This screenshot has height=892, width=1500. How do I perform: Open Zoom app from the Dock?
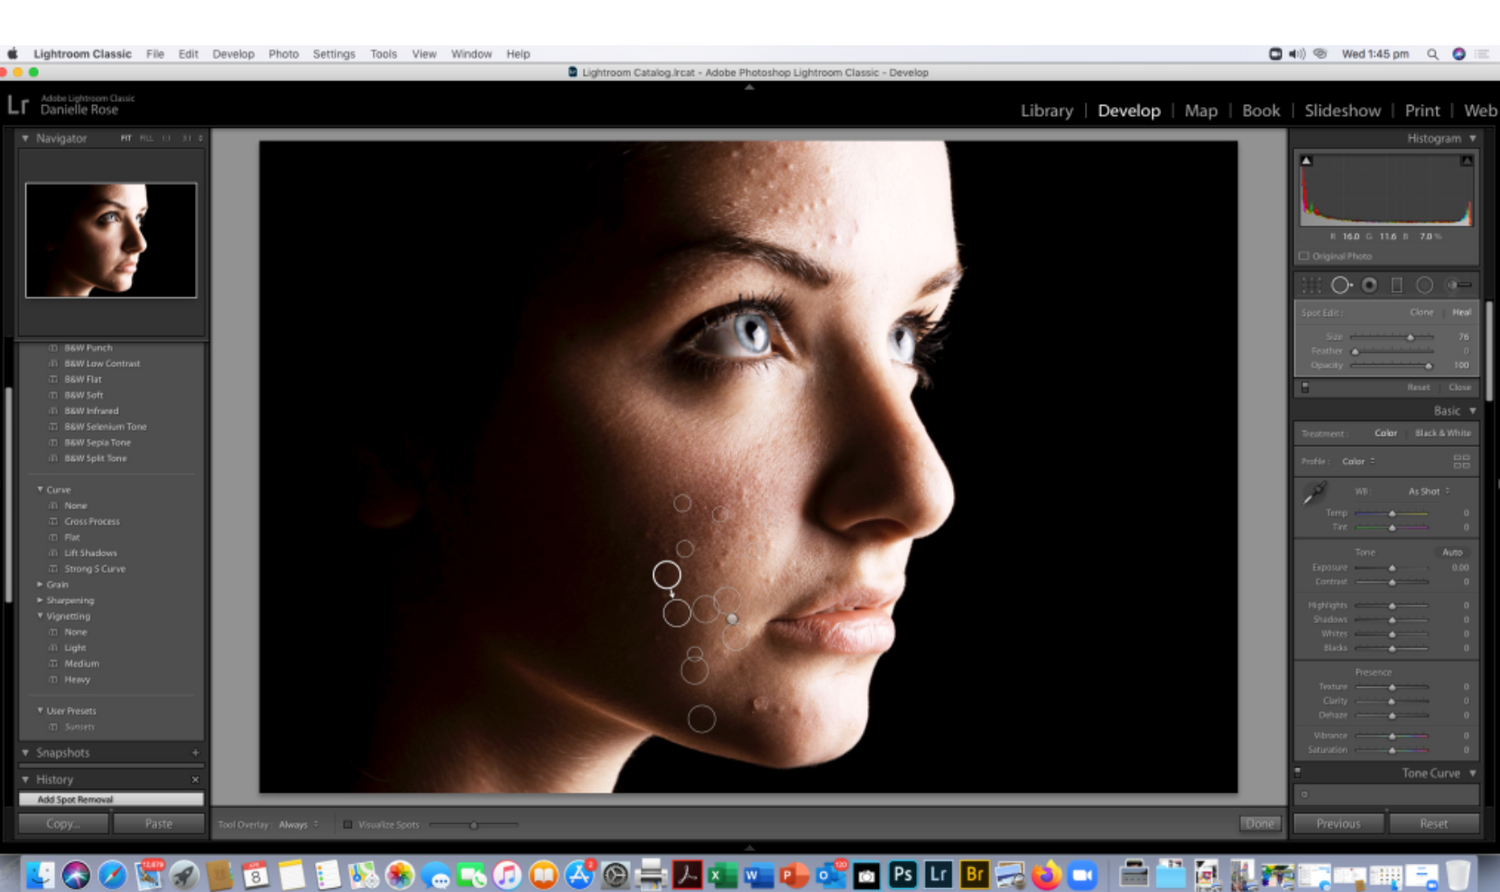pyautogui.click(x=1082, y=875)
